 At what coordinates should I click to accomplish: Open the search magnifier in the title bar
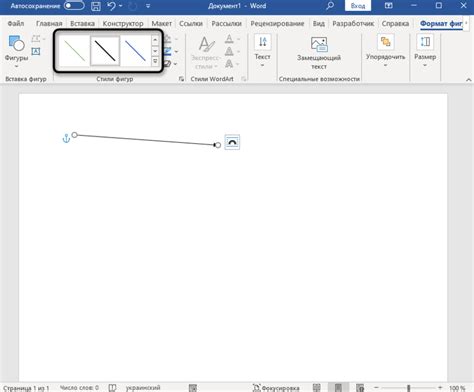pyautogui.click(x=330, y=6)
